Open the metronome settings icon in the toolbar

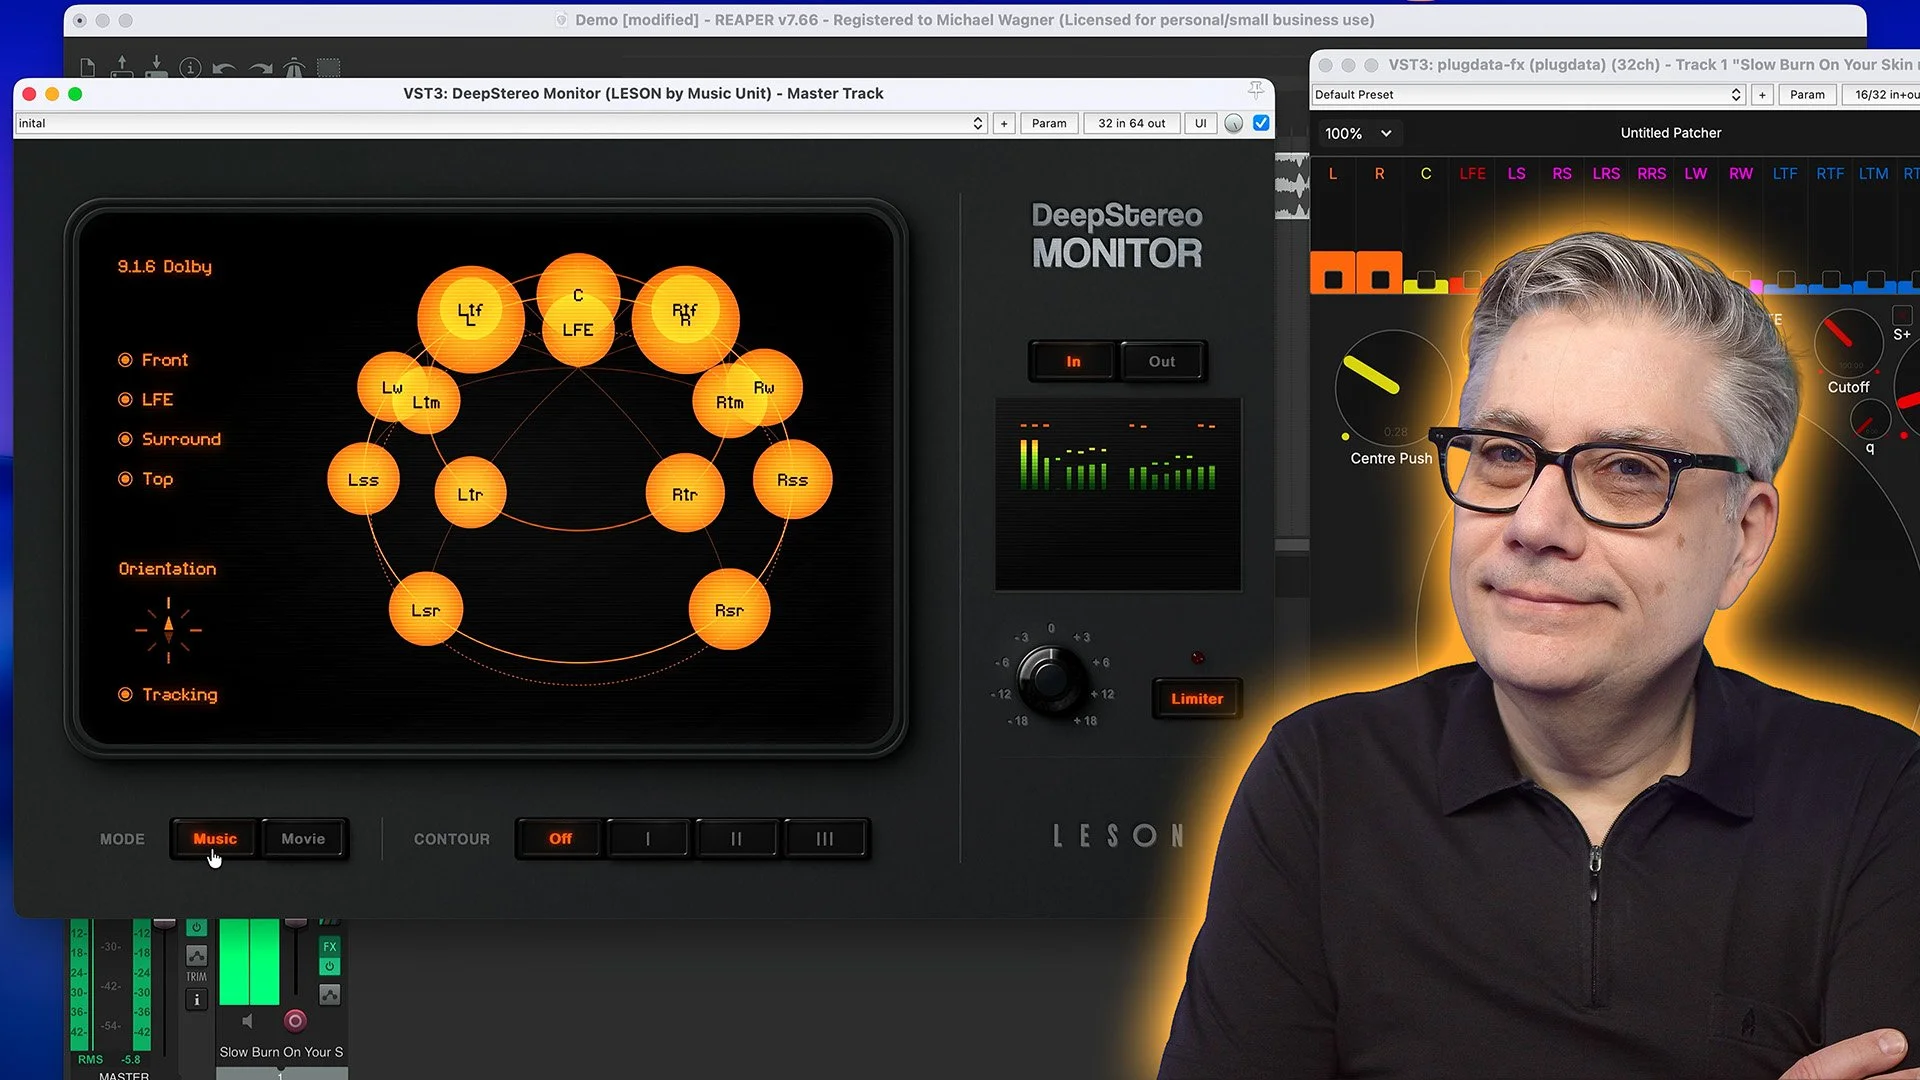(x=293, y=68)
